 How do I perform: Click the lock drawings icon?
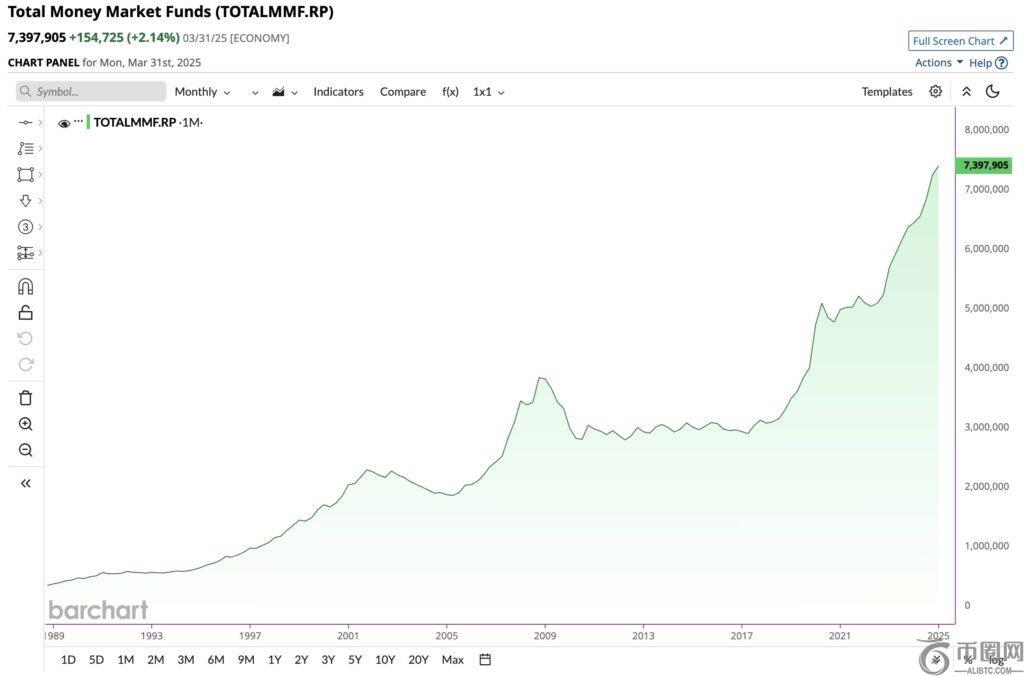coord(26,313)
